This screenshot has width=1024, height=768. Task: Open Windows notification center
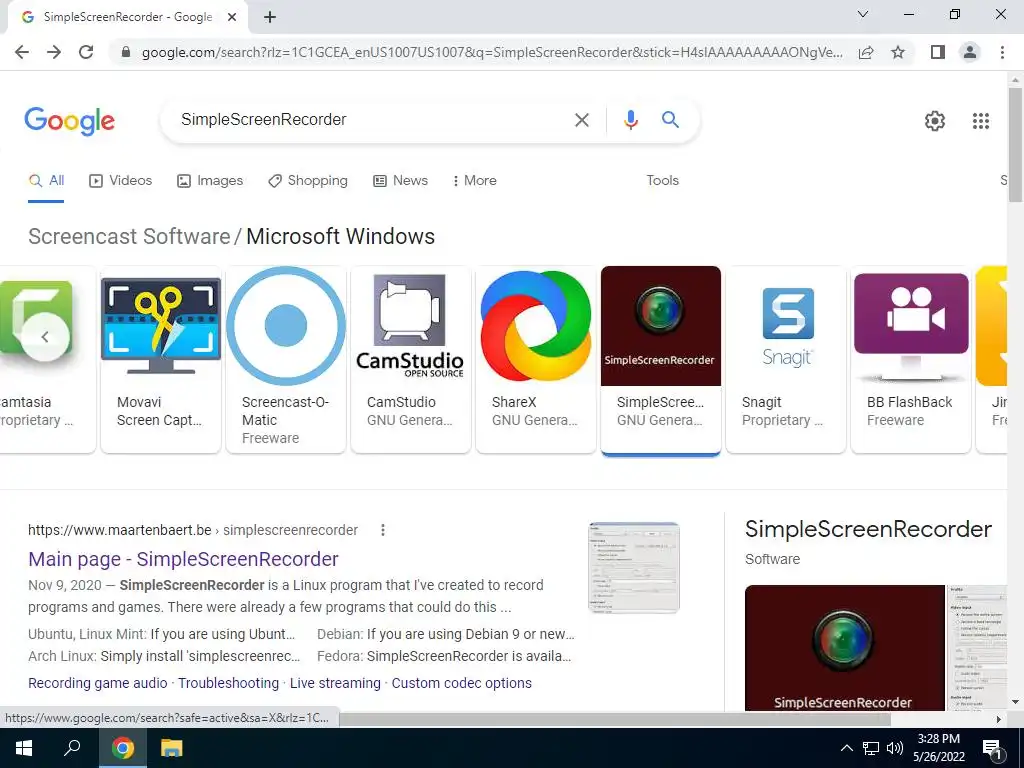[x=993, y=749]
